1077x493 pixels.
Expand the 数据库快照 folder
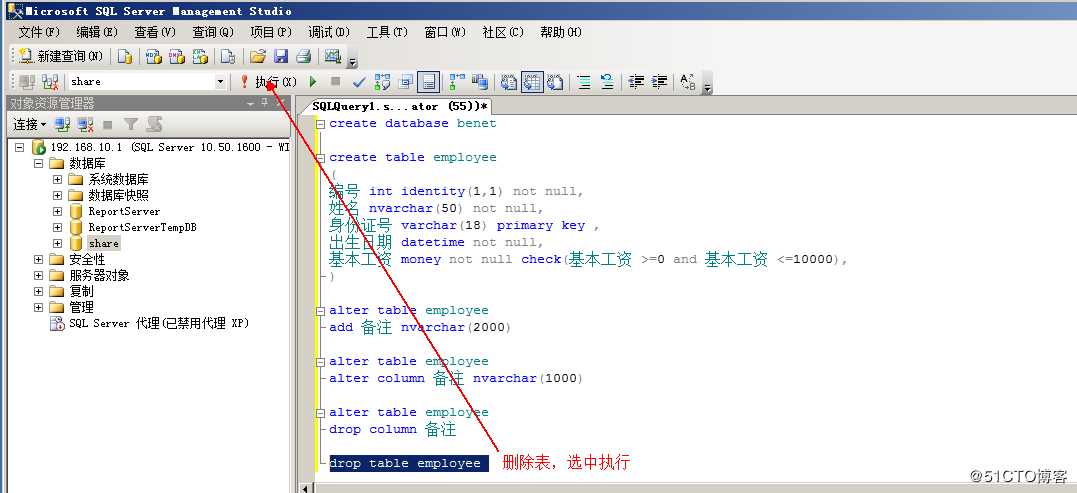point(57,196)
